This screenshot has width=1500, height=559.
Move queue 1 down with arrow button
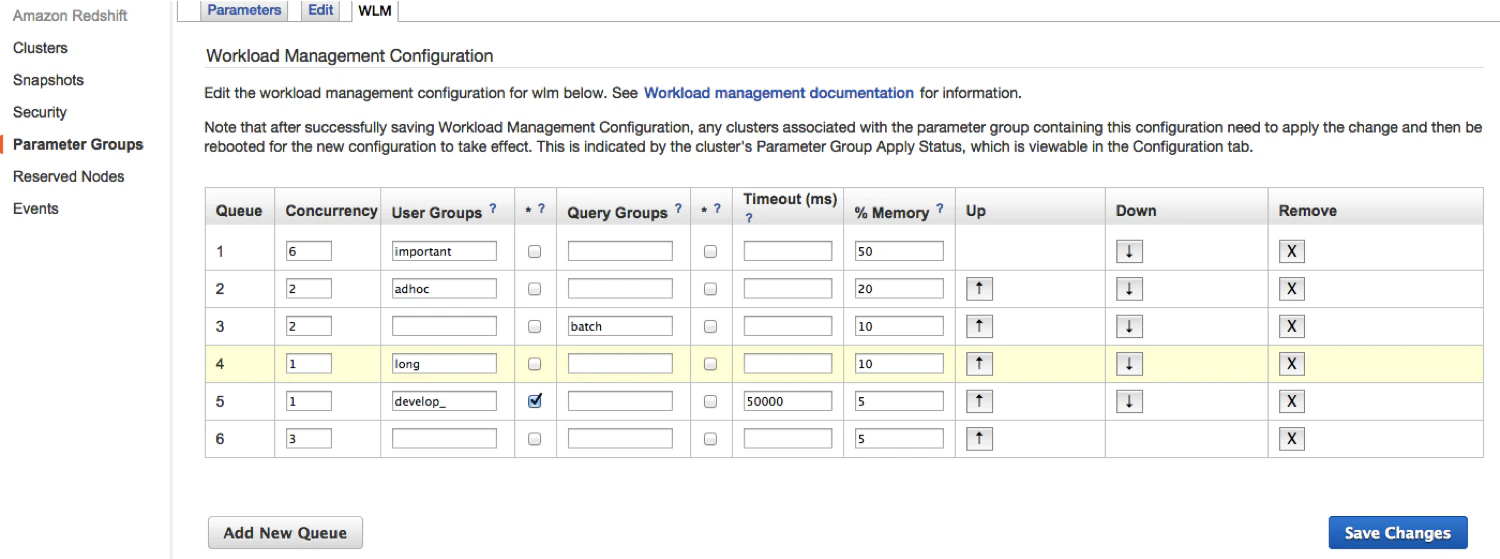pos(1129,251)
